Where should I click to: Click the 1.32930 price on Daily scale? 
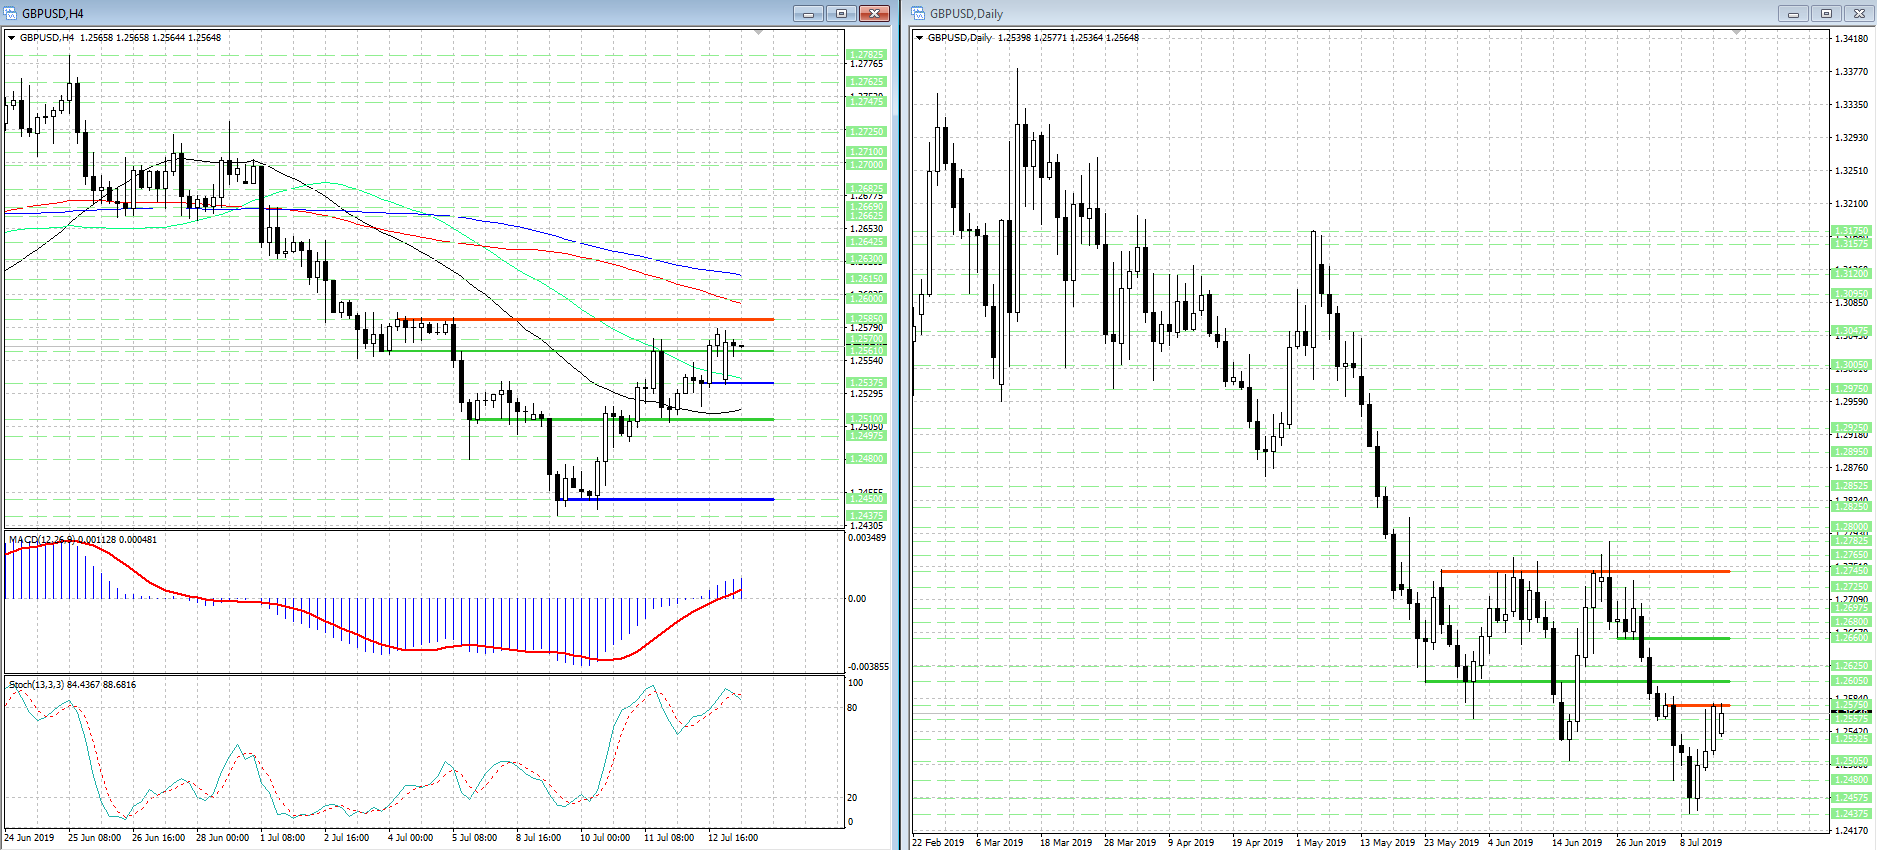coord(1851,138)
